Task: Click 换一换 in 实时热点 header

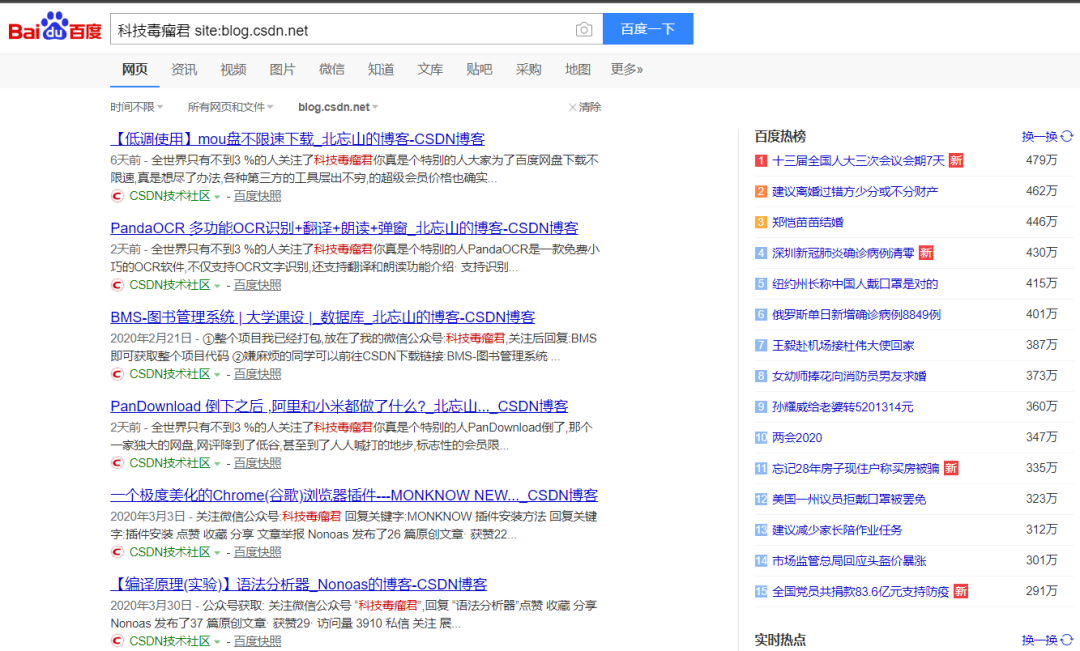Action: tap(1039, 640)
